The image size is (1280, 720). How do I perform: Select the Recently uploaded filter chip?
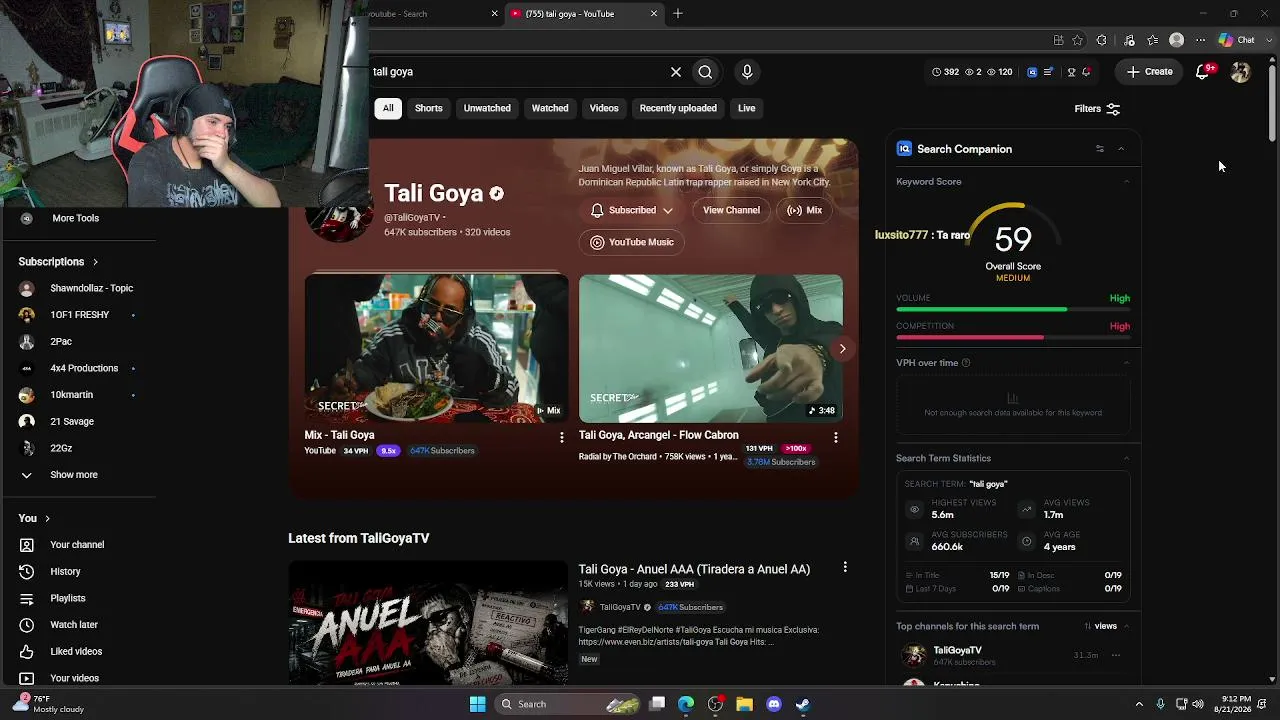pos(678,108)
